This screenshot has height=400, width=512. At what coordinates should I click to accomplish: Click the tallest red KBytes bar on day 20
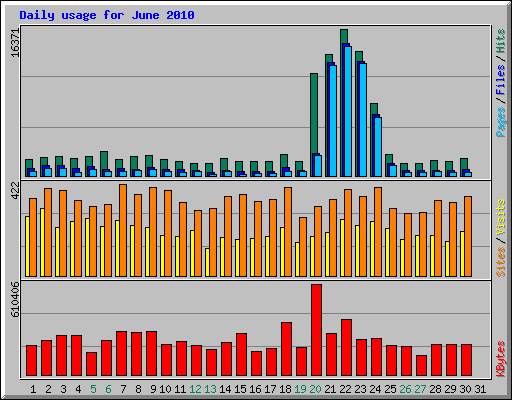point(316,330)
